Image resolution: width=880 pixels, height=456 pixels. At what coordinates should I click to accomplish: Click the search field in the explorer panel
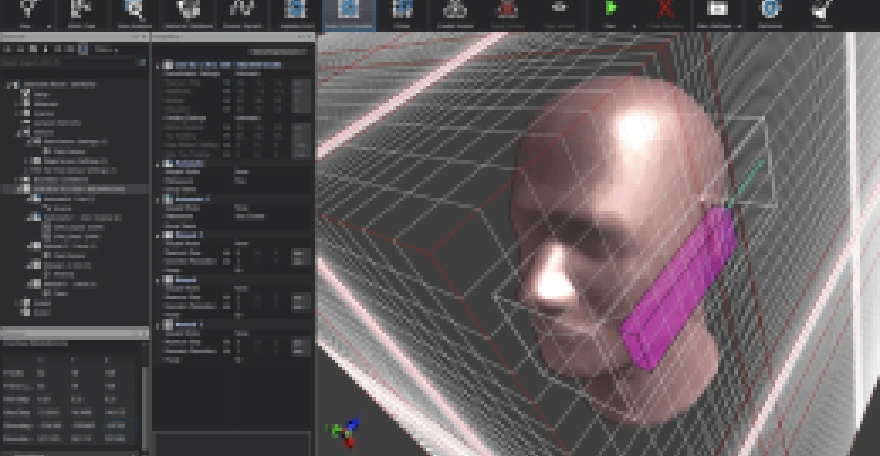[x=68, y=63]
